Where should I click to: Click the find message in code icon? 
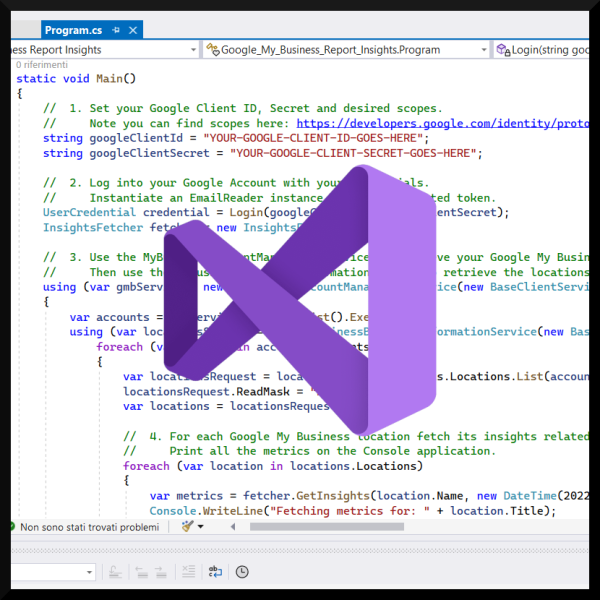[x=115, y=572]
